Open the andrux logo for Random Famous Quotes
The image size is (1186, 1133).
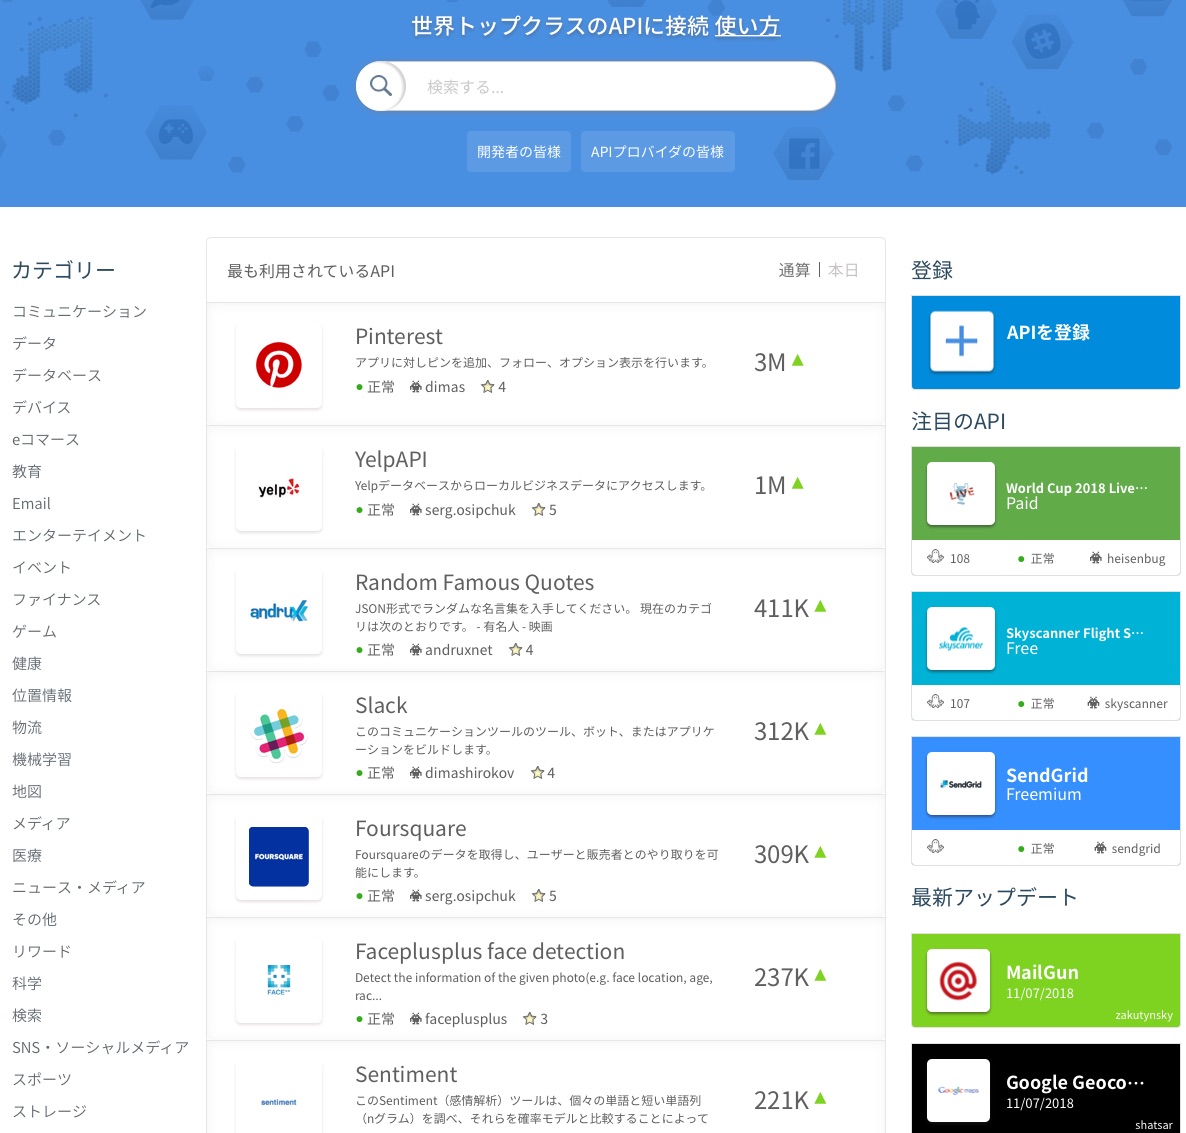pyautogui.click(x=278, y=611)
